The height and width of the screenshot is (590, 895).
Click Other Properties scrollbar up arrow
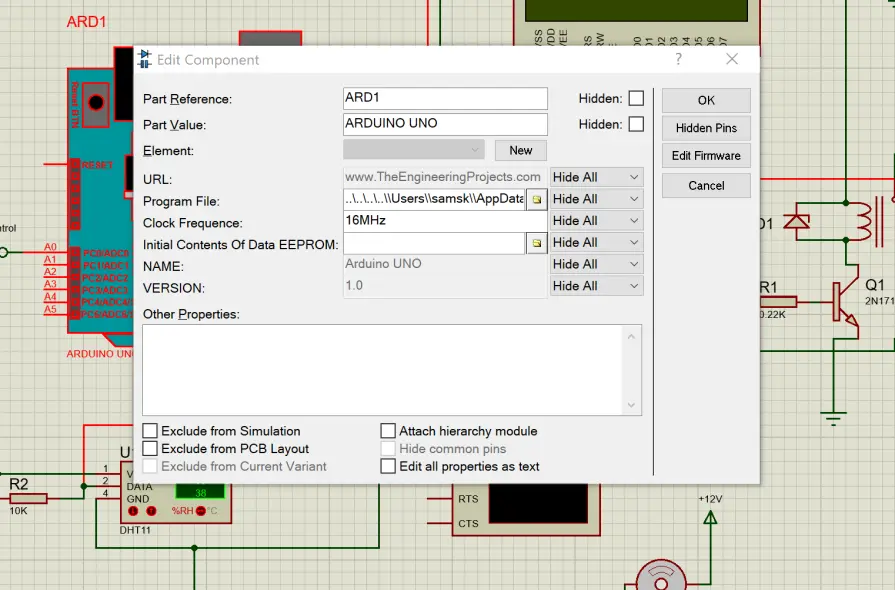631,337
